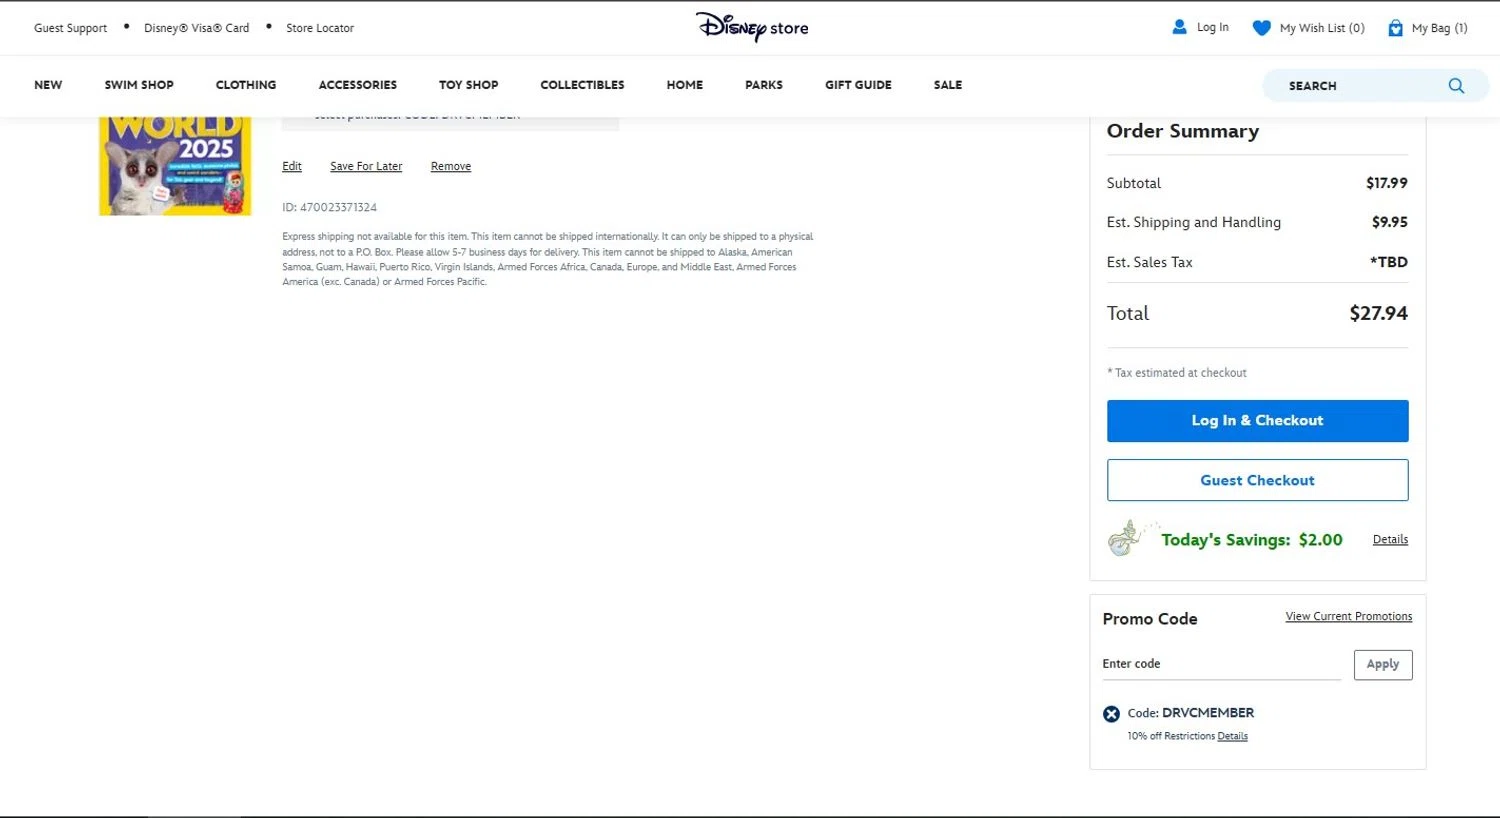Click the promo Apply button
The height and width of the screenshot is (818, 1500).
1383,665
